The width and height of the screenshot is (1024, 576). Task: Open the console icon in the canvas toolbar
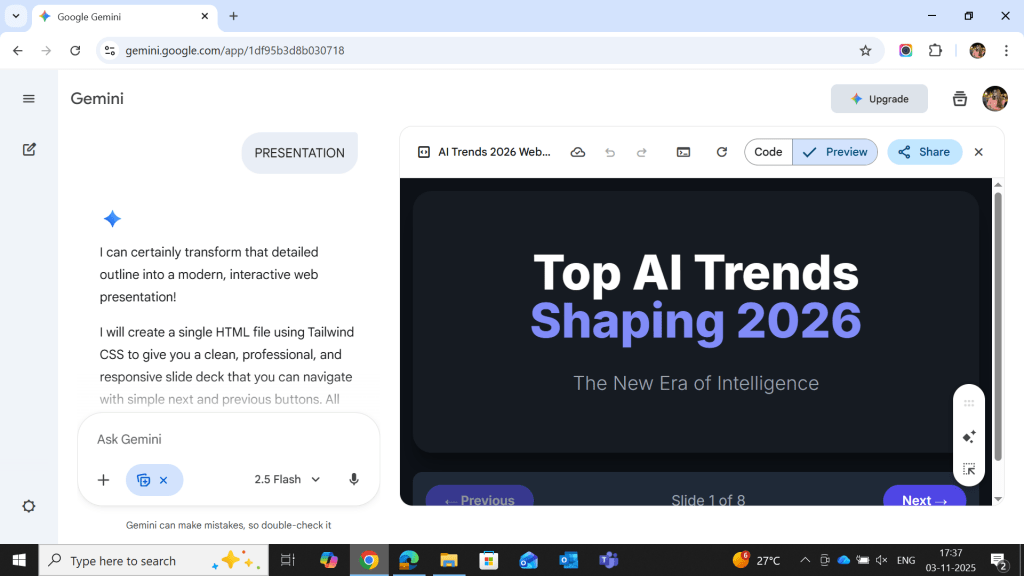click(x=683, y=152)
